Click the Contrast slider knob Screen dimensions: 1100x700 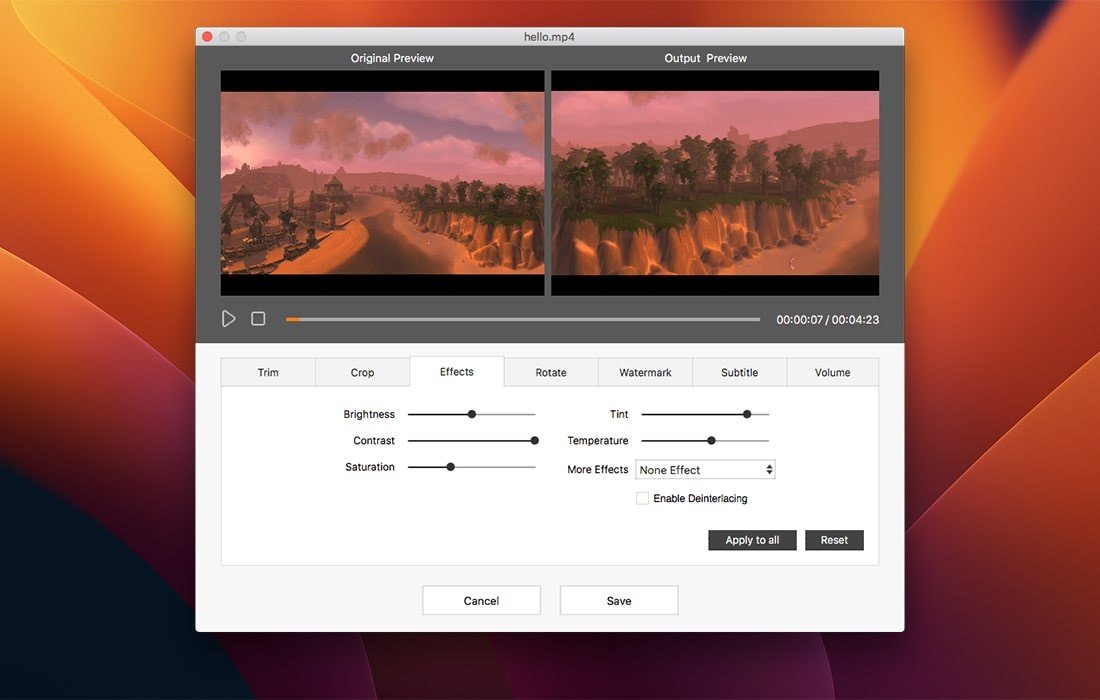click(x=534, y=440)
